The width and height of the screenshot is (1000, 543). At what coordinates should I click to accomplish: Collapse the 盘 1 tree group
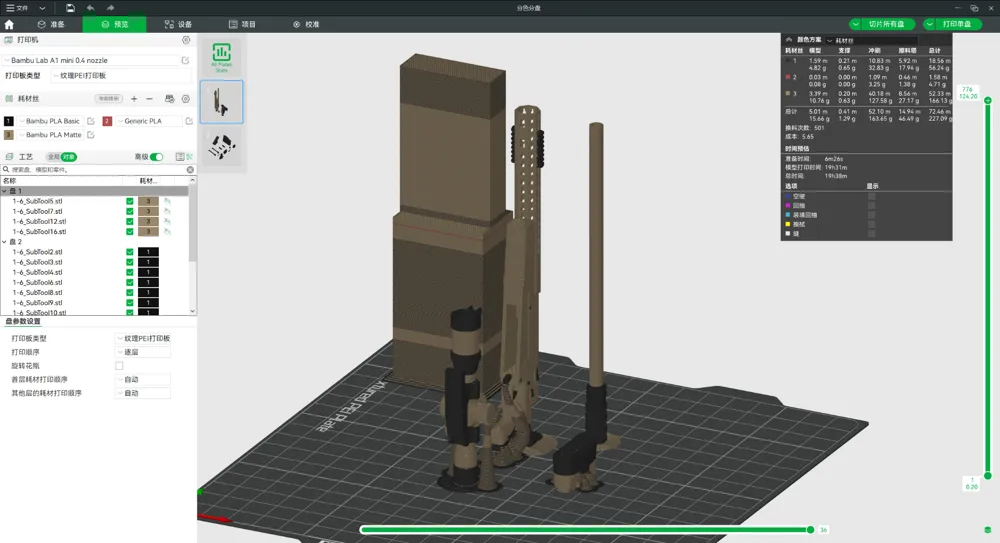click(x=4, y=191)
